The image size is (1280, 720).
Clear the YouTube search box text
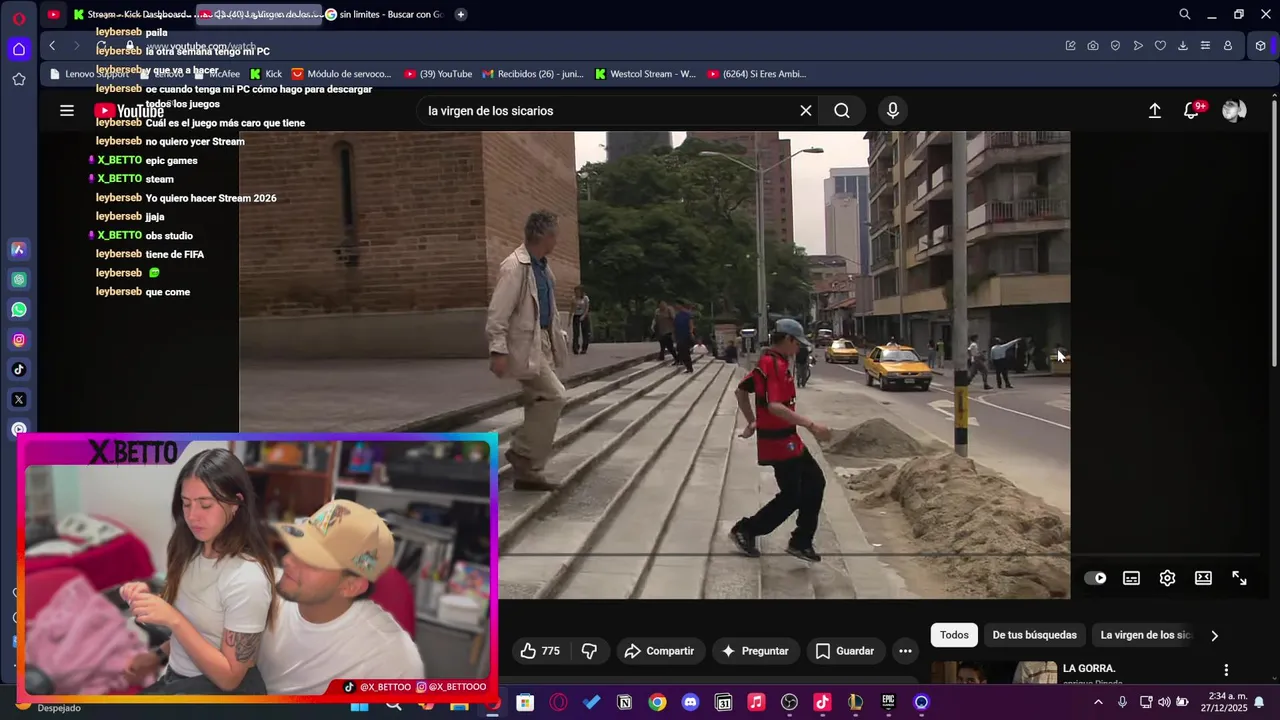(x=806, y=111)
